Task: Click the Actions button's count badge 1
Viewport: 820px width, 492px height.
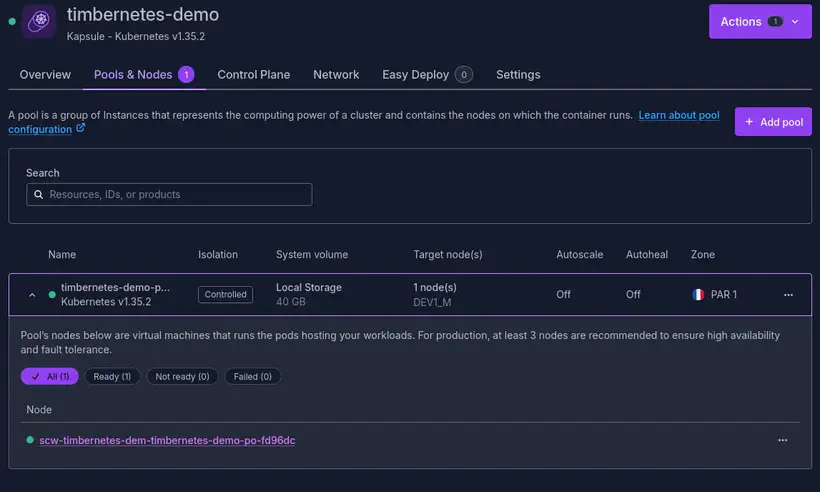Action: [775, 21]
